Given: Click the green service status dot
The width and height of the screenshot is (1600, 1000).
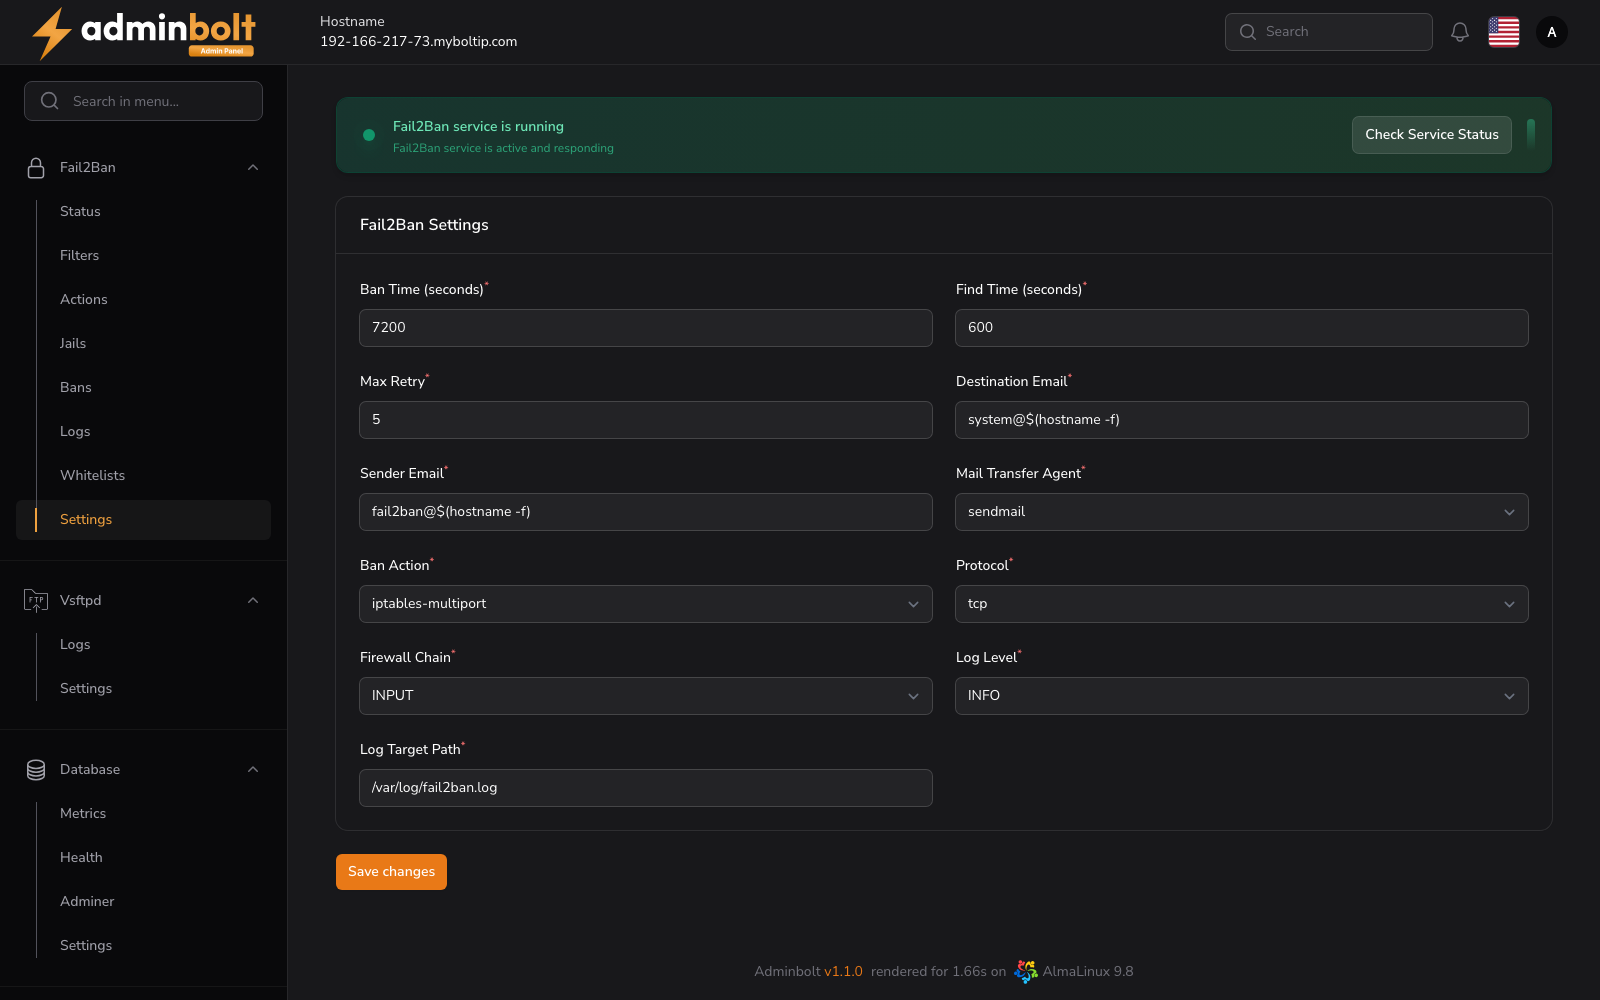Looking at the screenshot, I should (369, 135).
